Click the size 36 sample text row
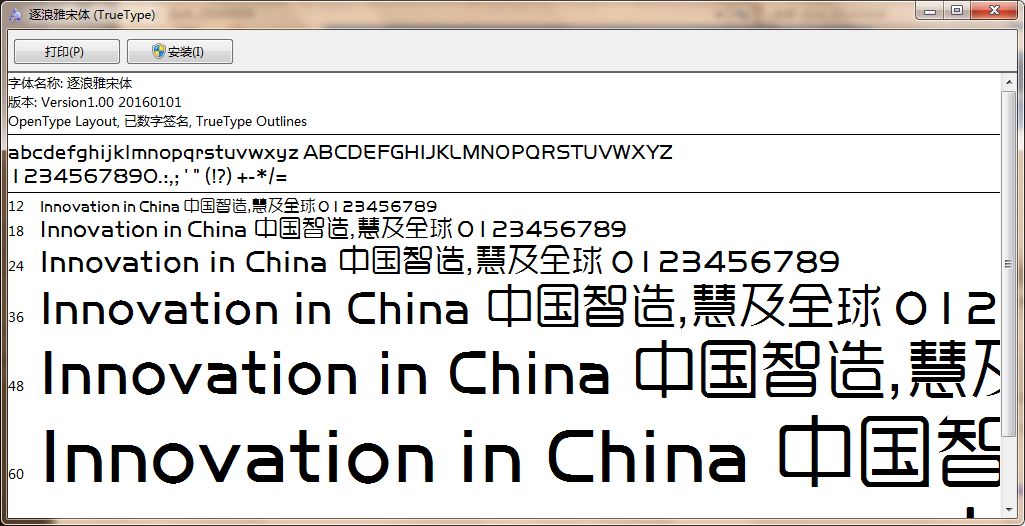Viewport: 1025px width, 526px height. tap(520, 308)
